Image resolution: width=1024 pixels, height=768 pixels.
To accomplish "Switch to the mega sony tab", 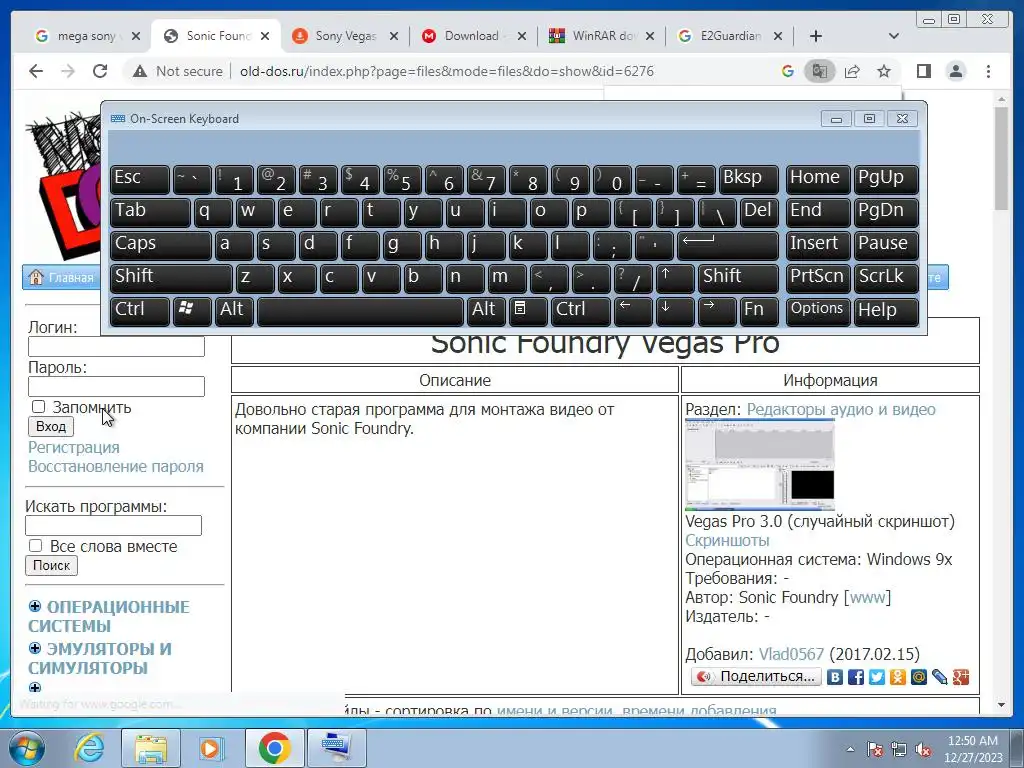I will (x=86, y=36).
